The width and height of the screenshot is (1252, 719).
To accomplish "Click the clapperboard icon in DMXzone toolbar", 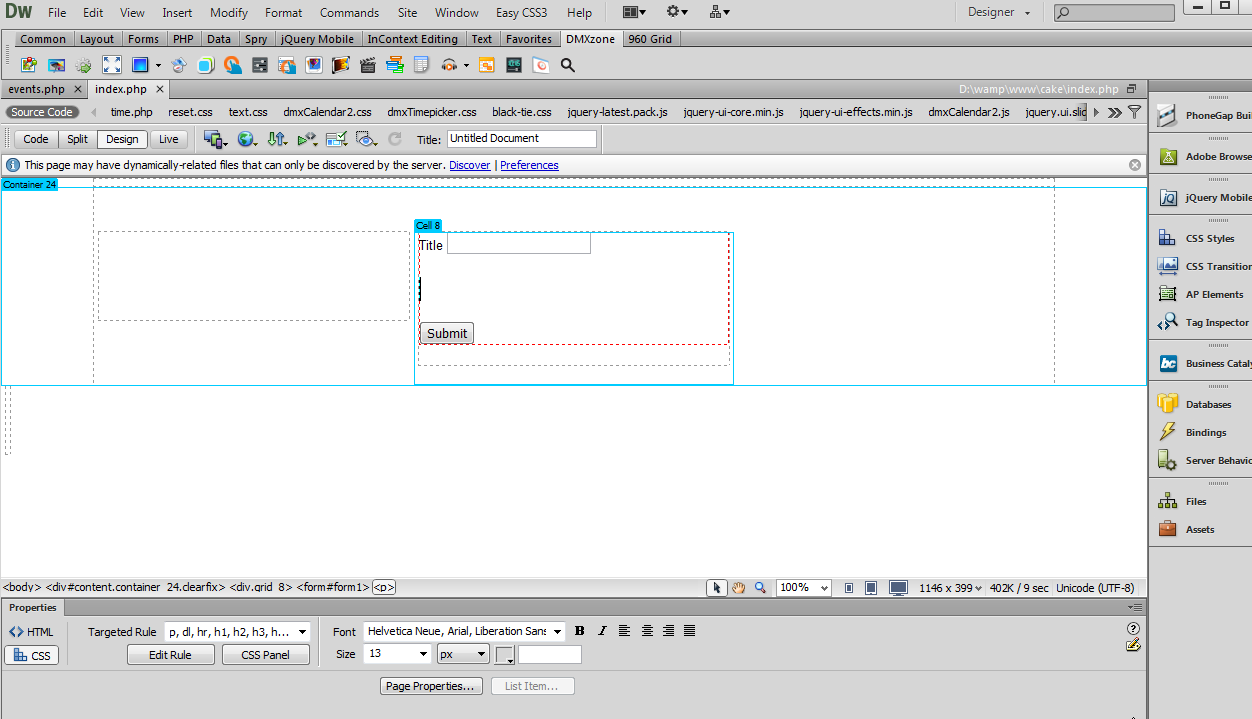I will 367,65.
